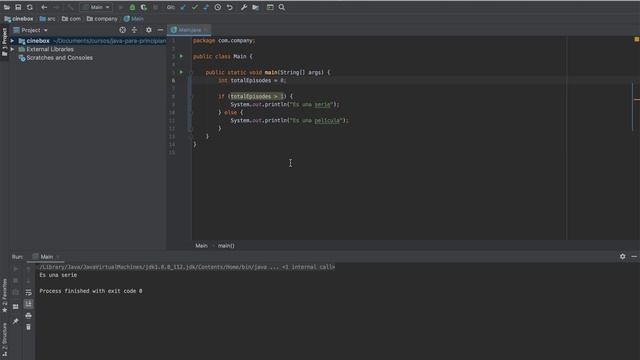
Task: Close the Main.java editor tab
Action: (x=206, y=30)
